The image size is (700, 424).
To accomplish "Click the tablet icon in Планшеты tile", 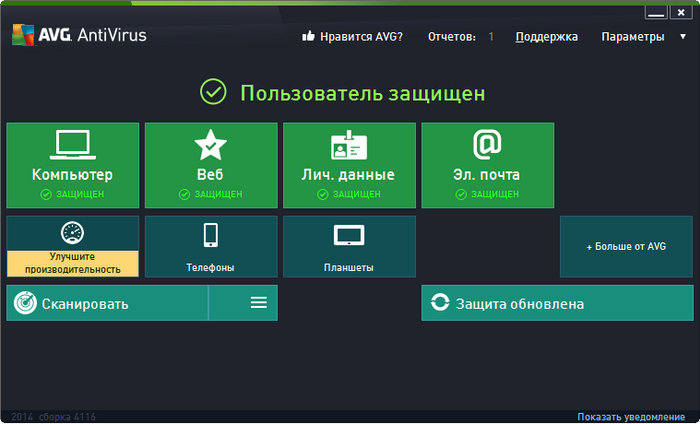I will point(349,235).
